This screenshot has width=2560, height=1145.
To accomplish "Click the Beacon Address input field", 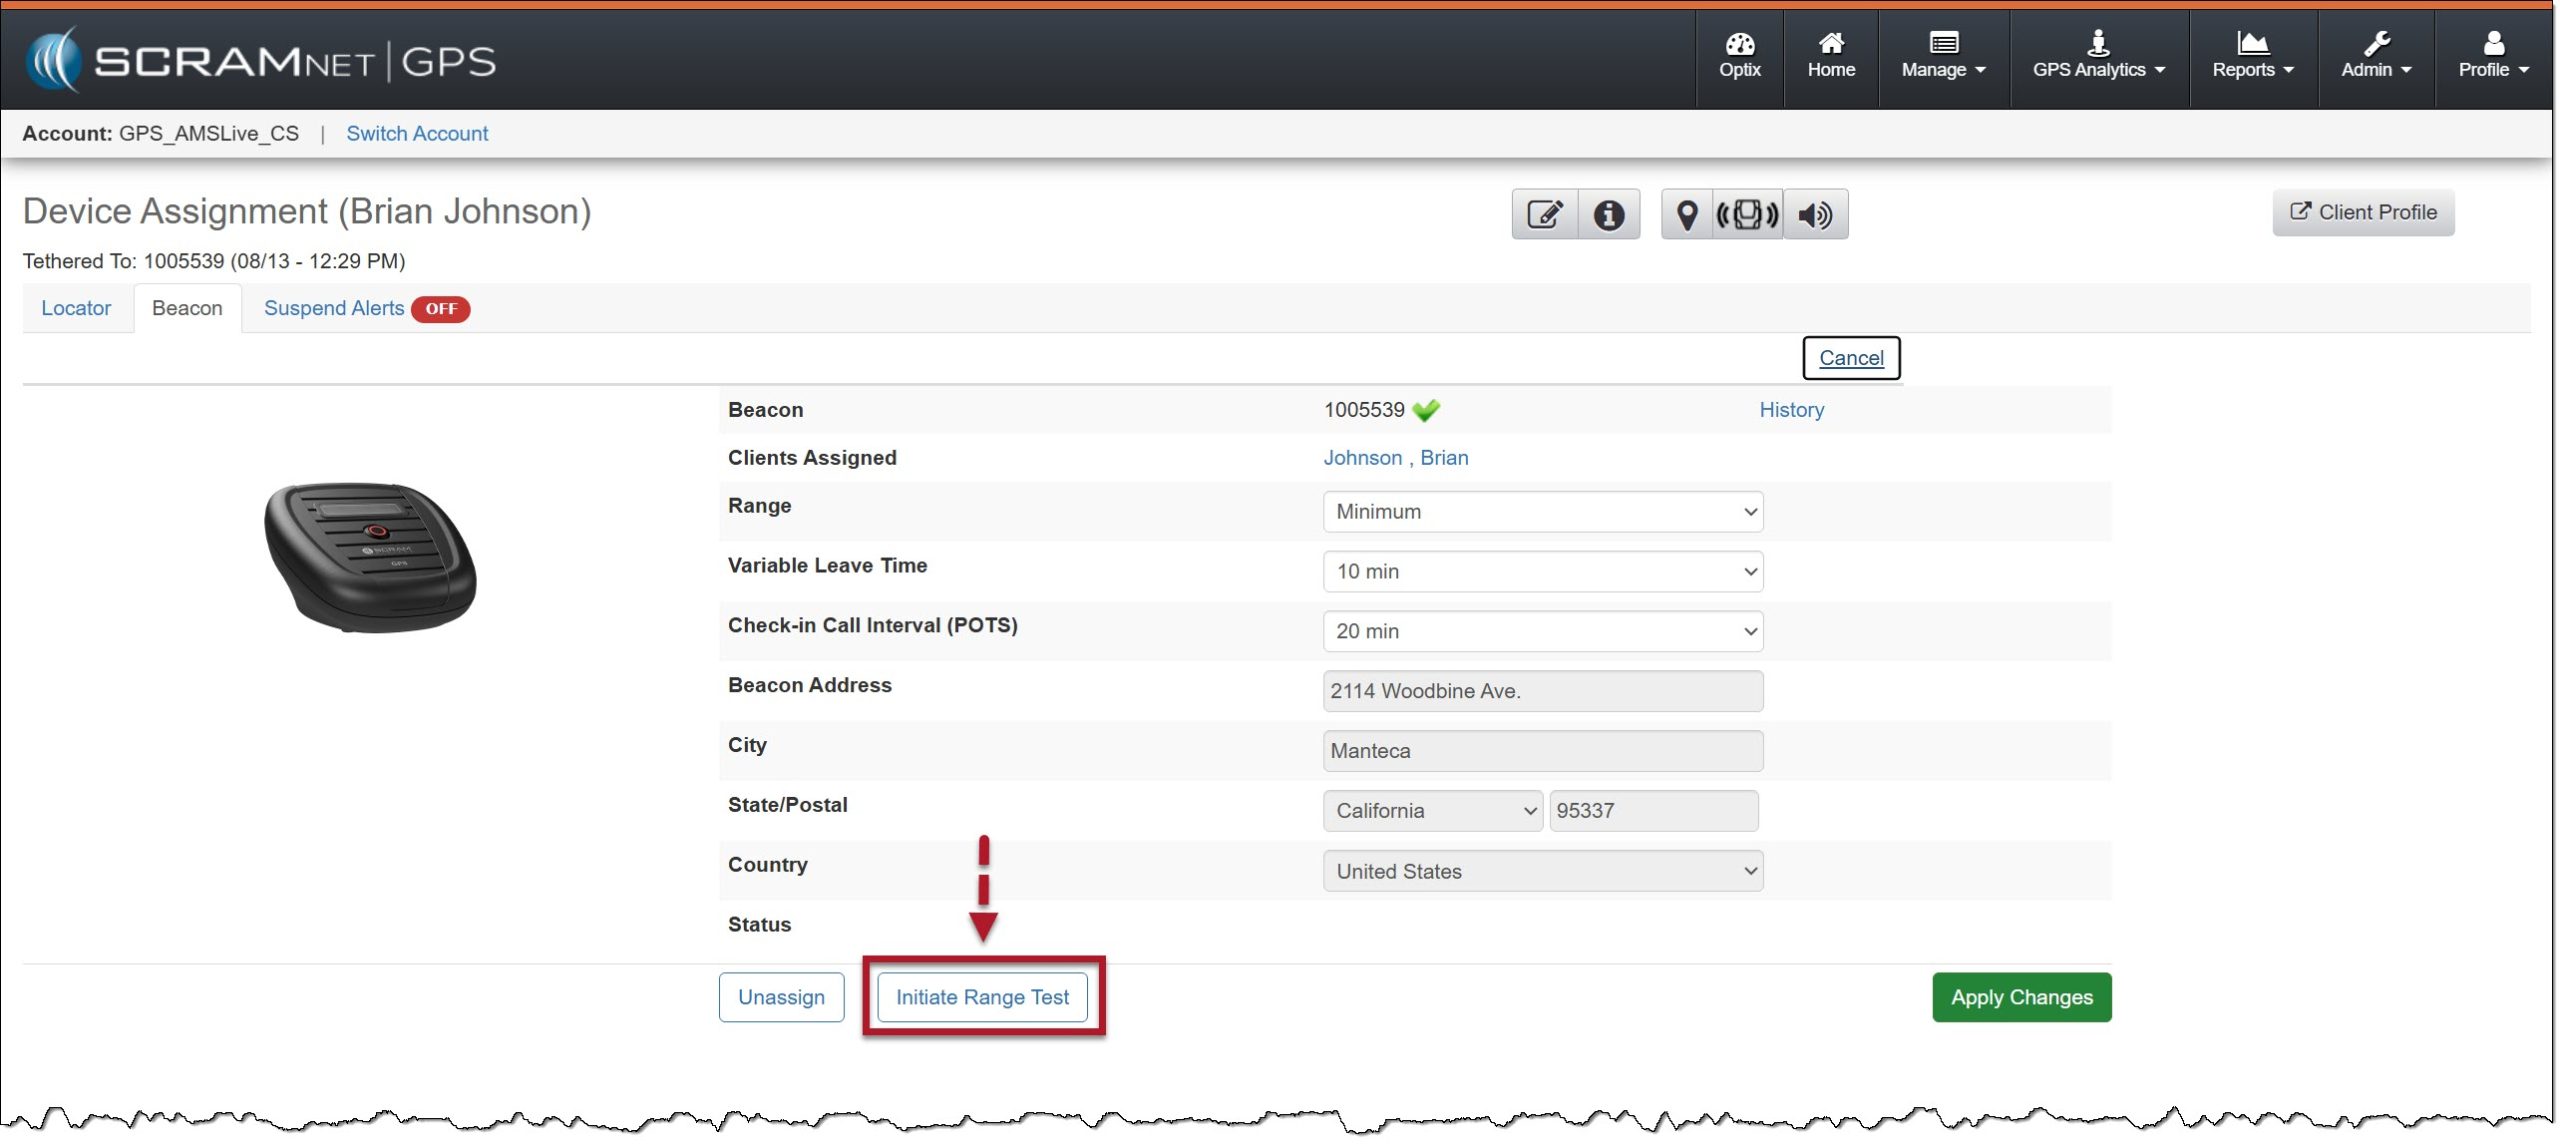I will tap(1542, 691).
